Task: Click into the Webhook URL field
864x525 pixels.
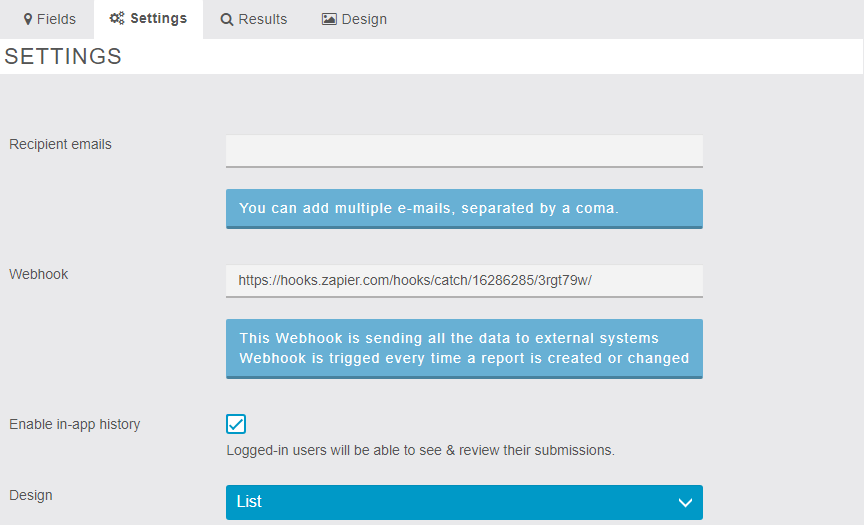Action: click(x=464, y=281)
